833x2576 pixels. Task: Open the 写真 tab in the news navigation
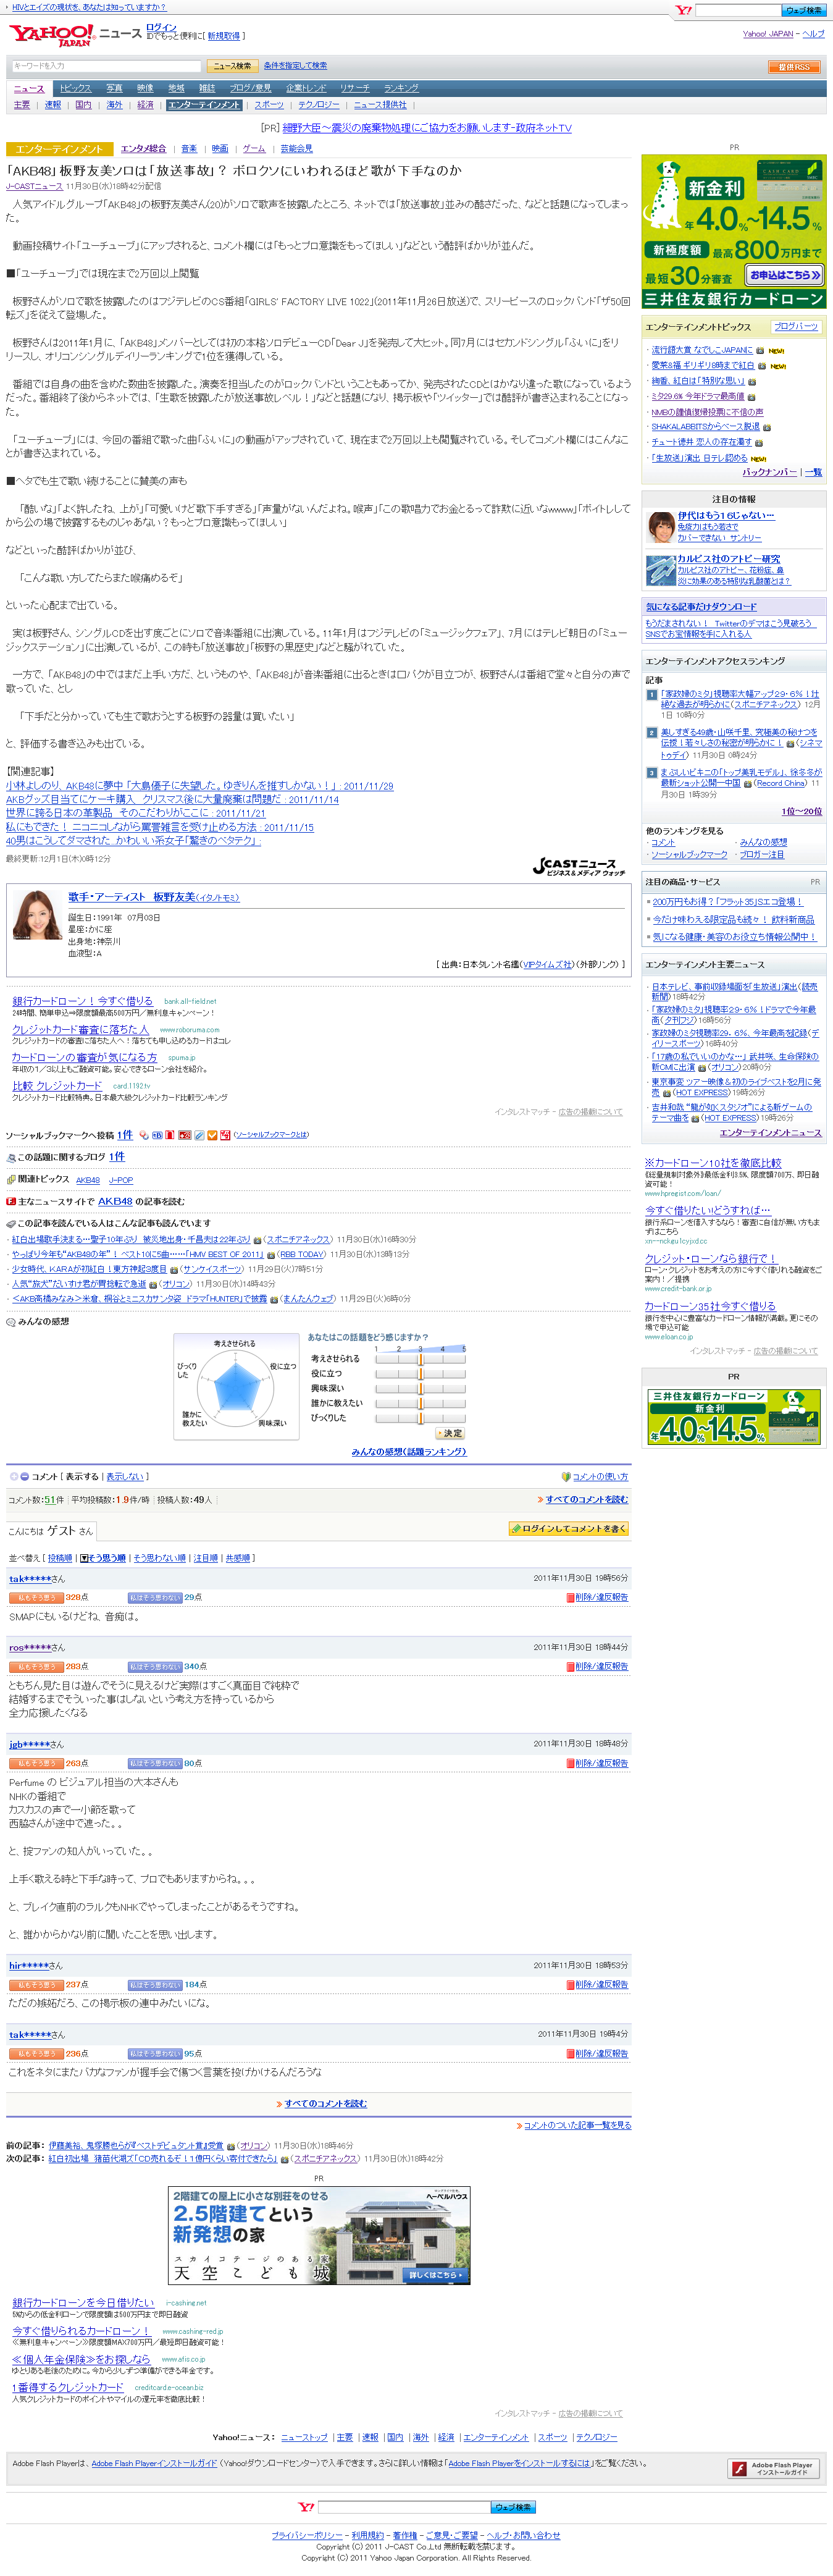(115, 89)
